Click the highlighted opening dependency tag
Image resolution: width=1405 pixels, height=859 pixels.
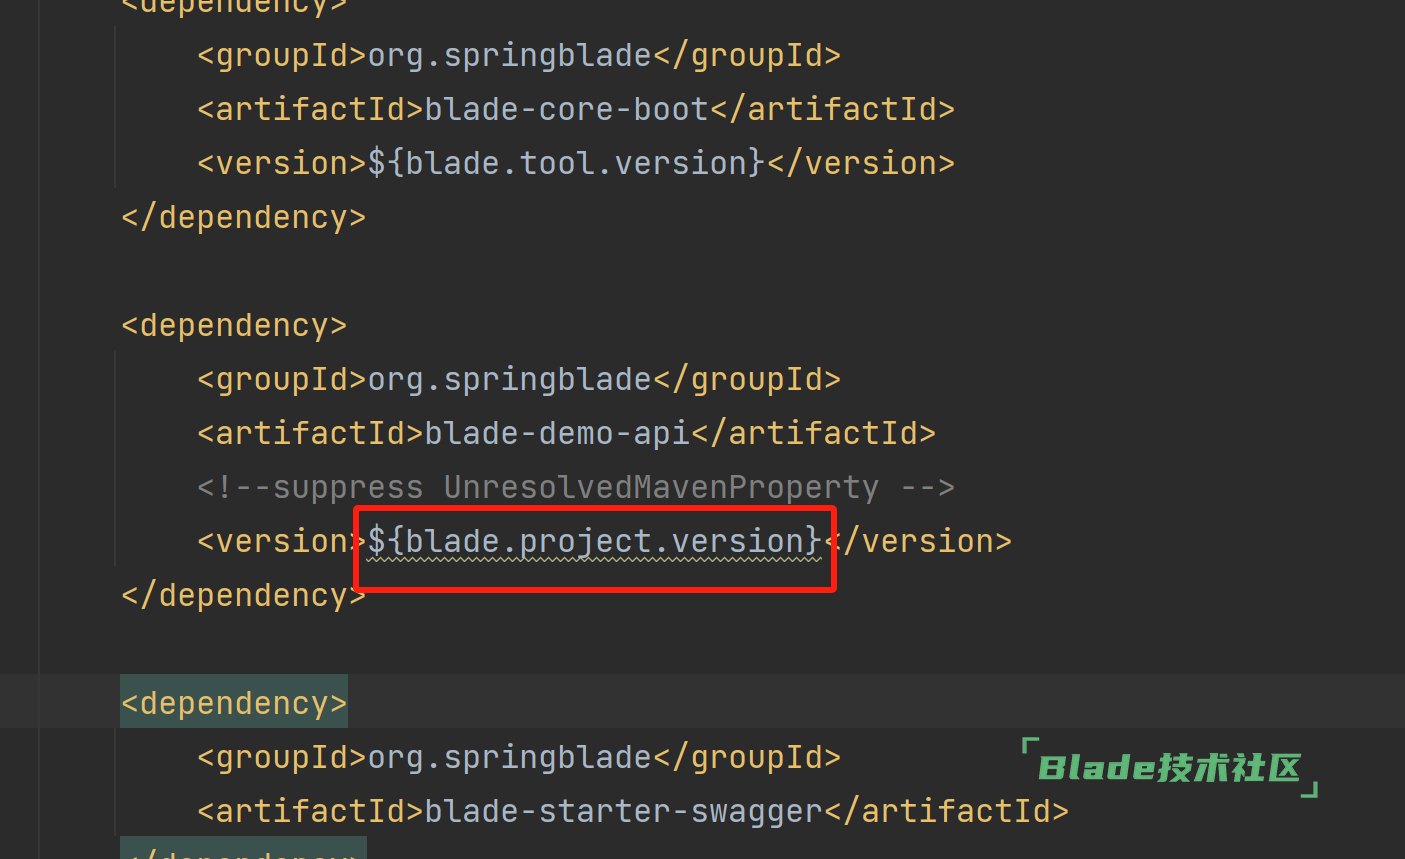(234, 703)
